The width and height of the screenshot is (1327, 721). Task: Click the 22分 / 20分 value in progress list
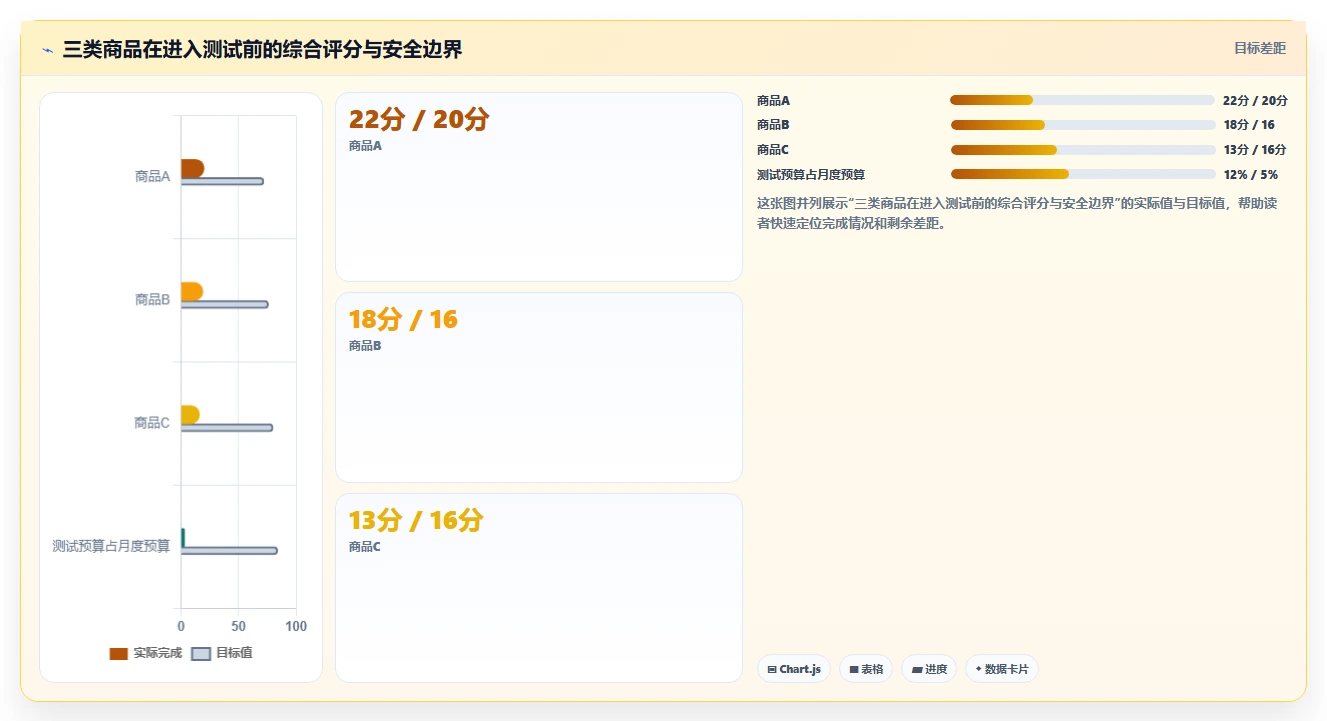point(1255,100)
